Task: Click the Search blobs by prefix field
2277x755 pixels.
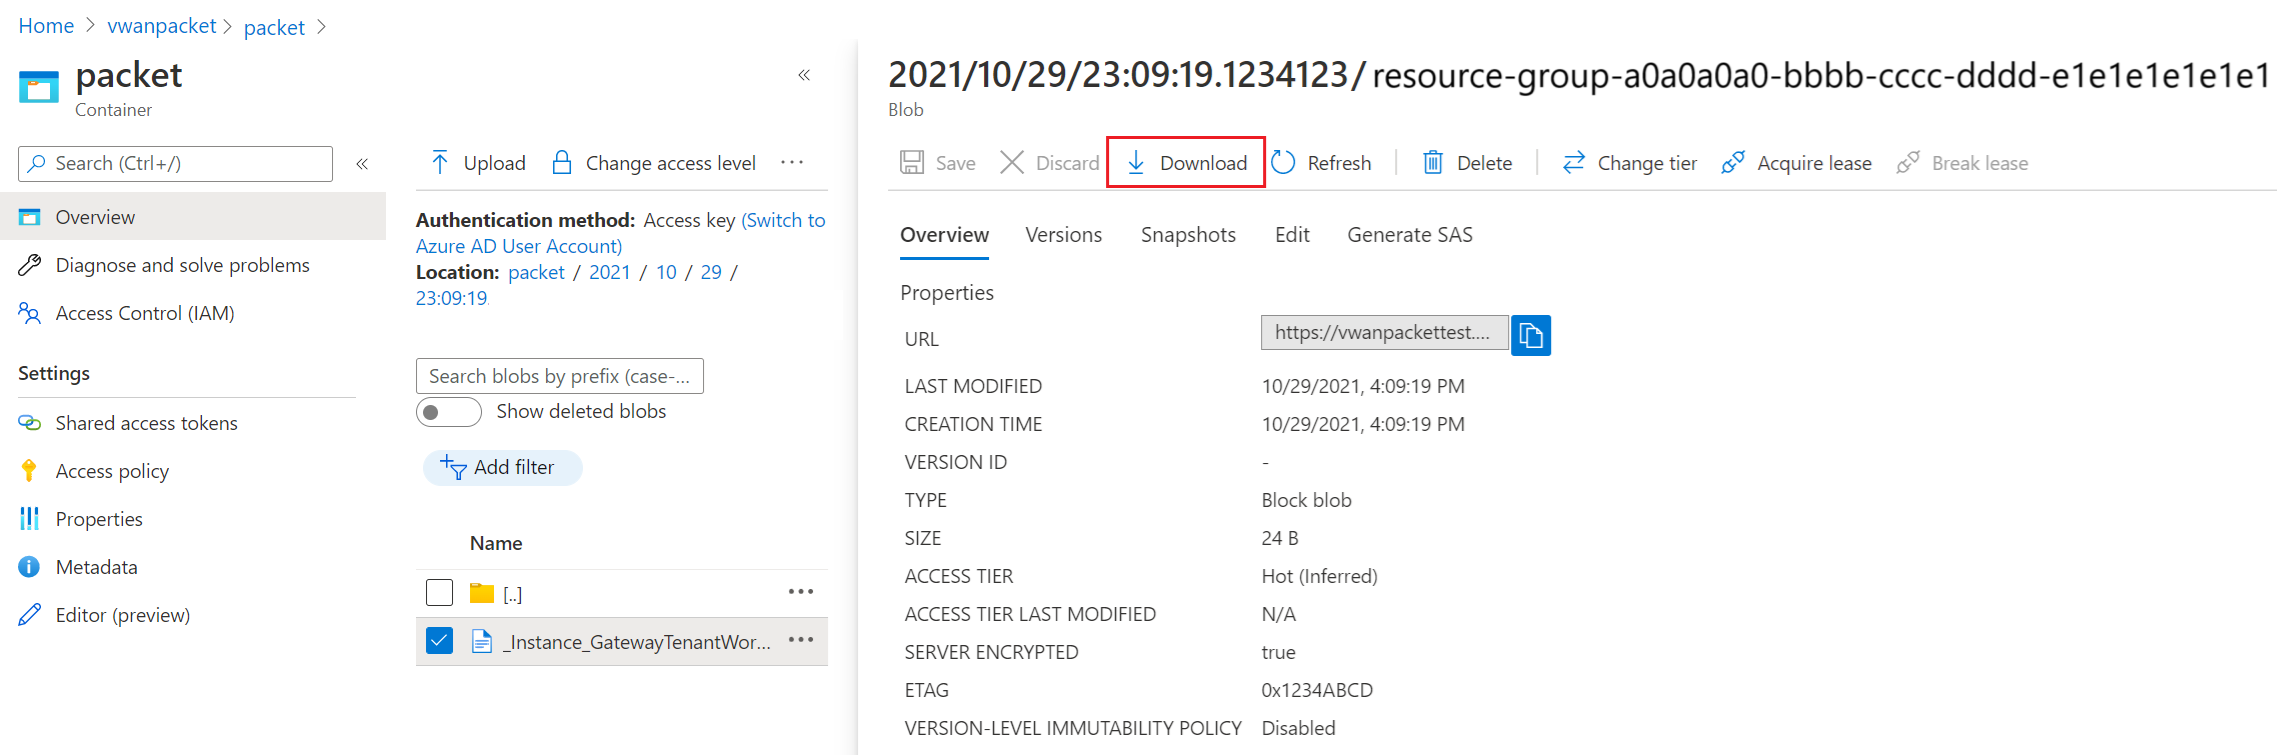Action: (x=559, y=376)
